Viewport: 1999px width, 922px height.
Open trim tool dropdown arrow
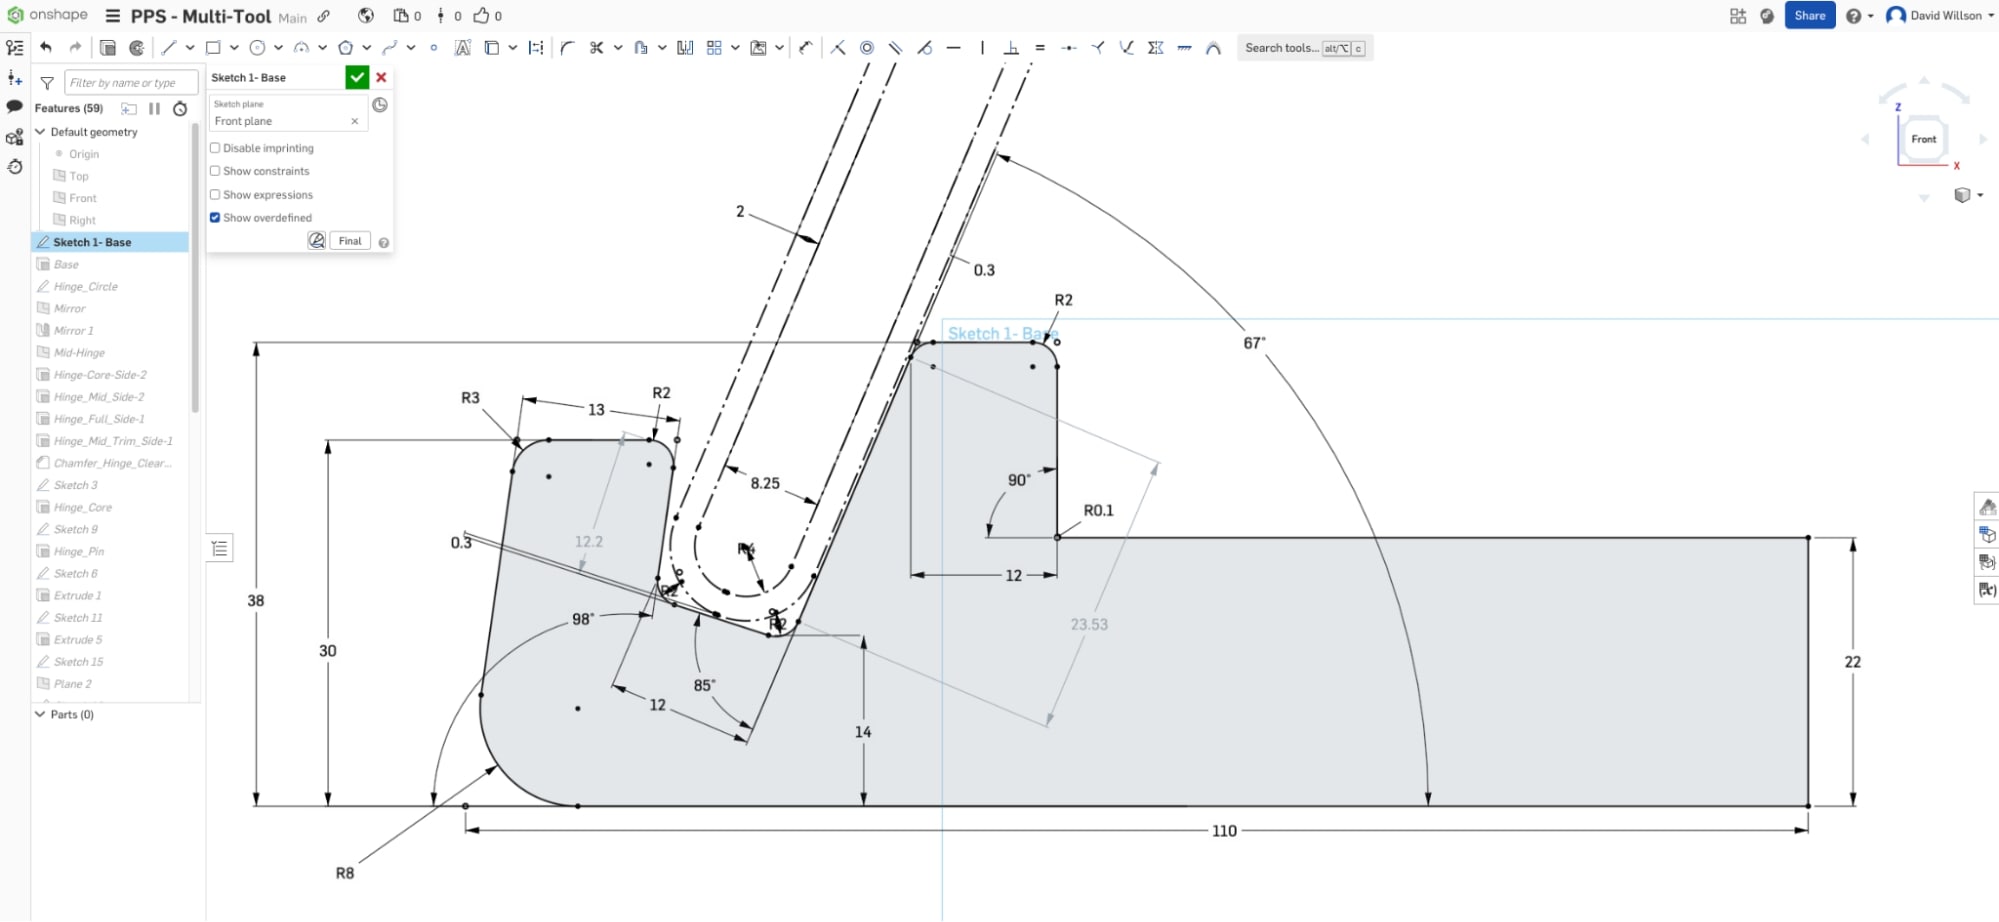(x=618, y=47)
